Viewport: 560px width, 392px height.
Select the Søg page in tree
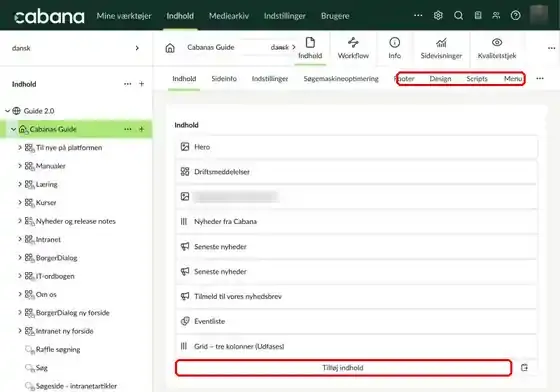click(41, 368)
